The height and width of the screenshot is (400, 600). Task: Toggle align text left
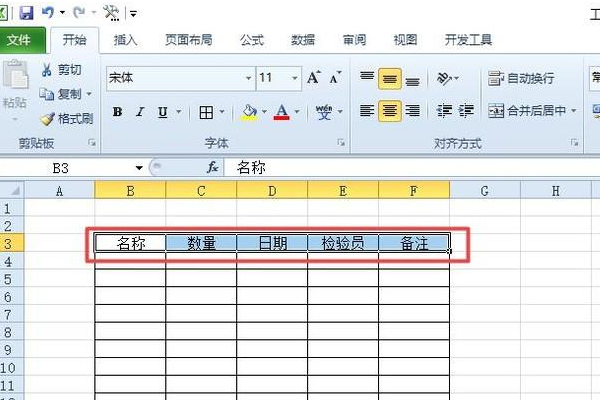367,111
